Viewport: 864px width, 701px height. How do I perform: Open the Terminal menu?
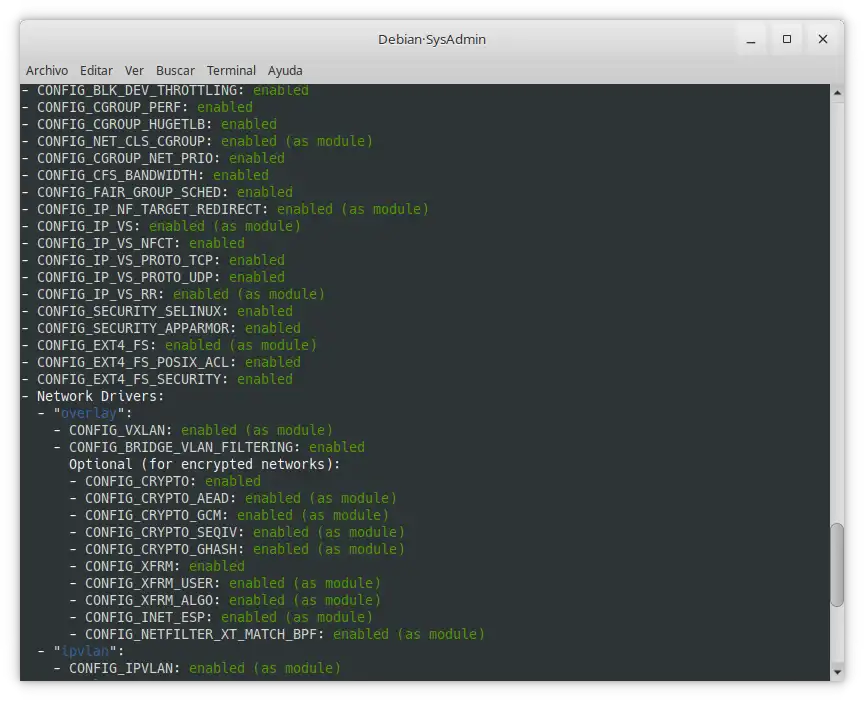coord(231,71)
